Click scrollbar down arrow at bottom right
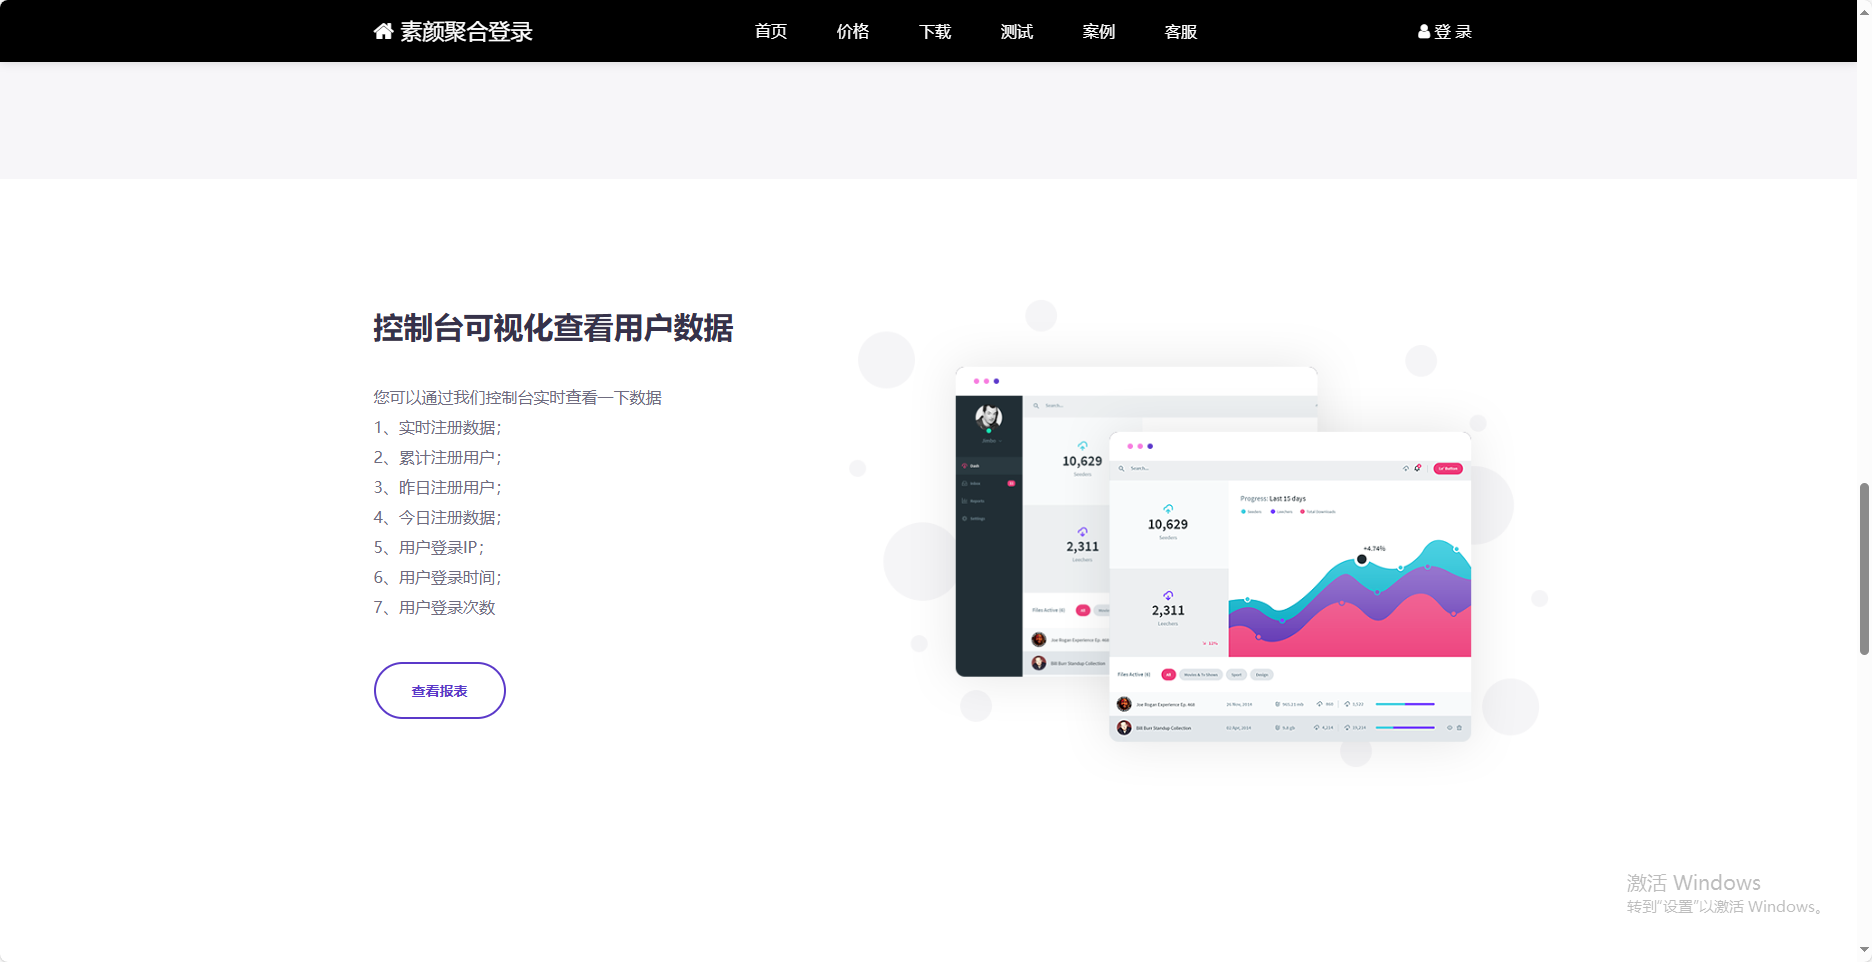The image size is (1872, 962). click(x=1864, y=949)
